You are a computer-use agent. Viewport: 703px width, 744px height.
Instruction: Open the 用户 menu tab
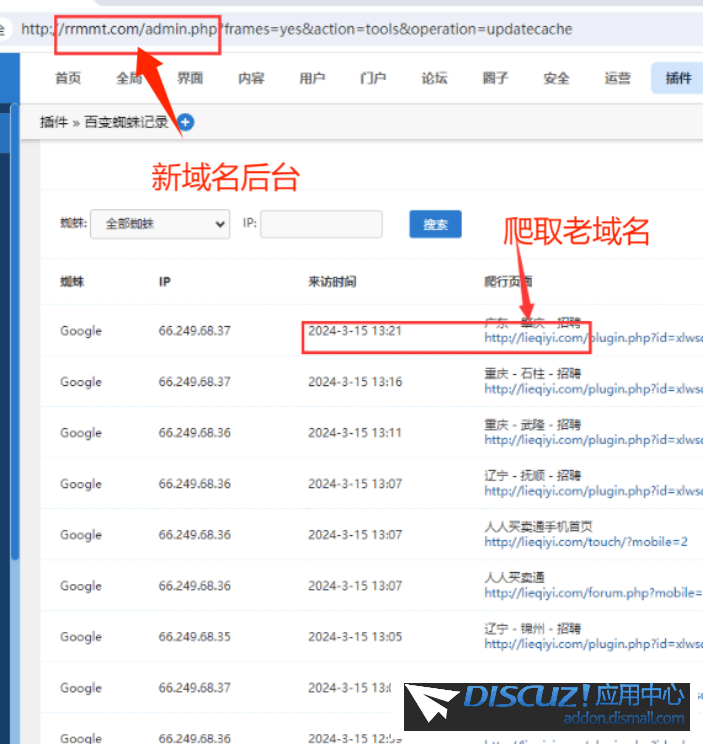(312, 79)
